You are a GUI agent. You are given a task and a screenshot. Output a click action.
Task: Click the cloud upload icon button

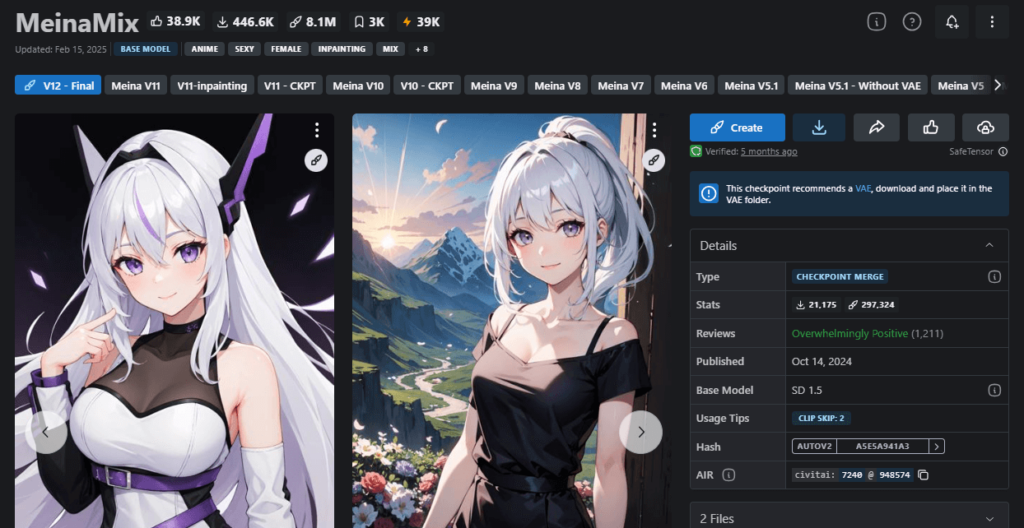pyautogui.click(x=985, y=127)
